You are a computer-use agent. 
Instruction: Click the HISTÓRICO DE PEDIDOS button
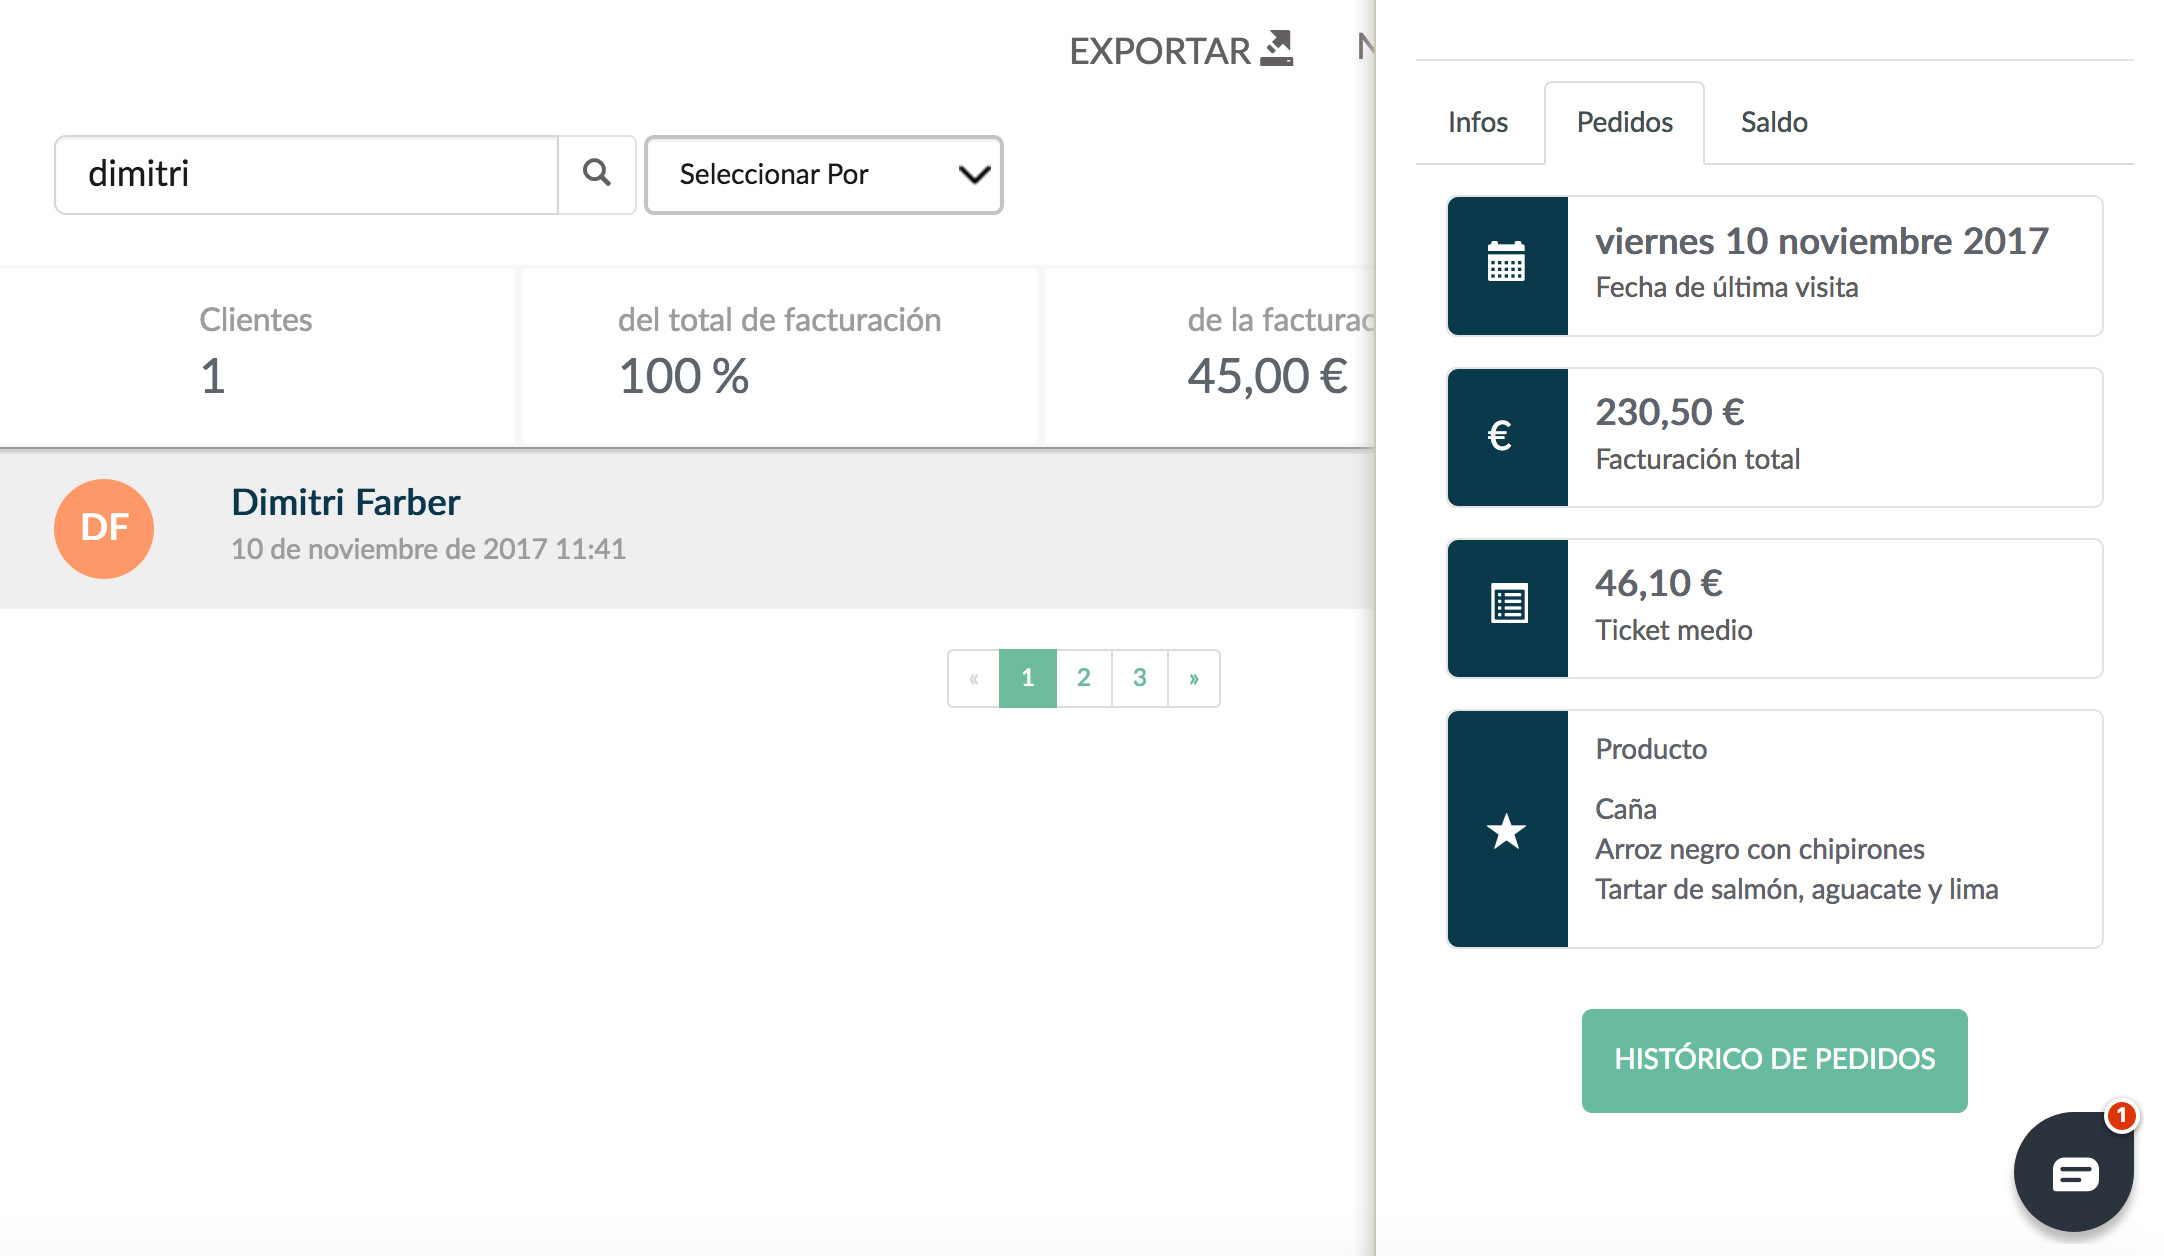(x=1775, y=1060)
